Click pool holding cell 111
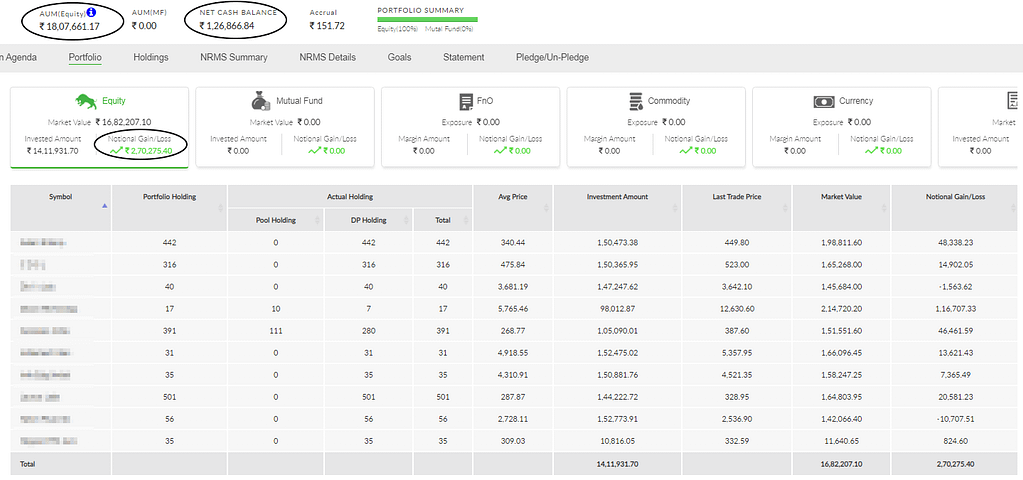The height and width of the screenshot is (480, 1023). point(275,331)
